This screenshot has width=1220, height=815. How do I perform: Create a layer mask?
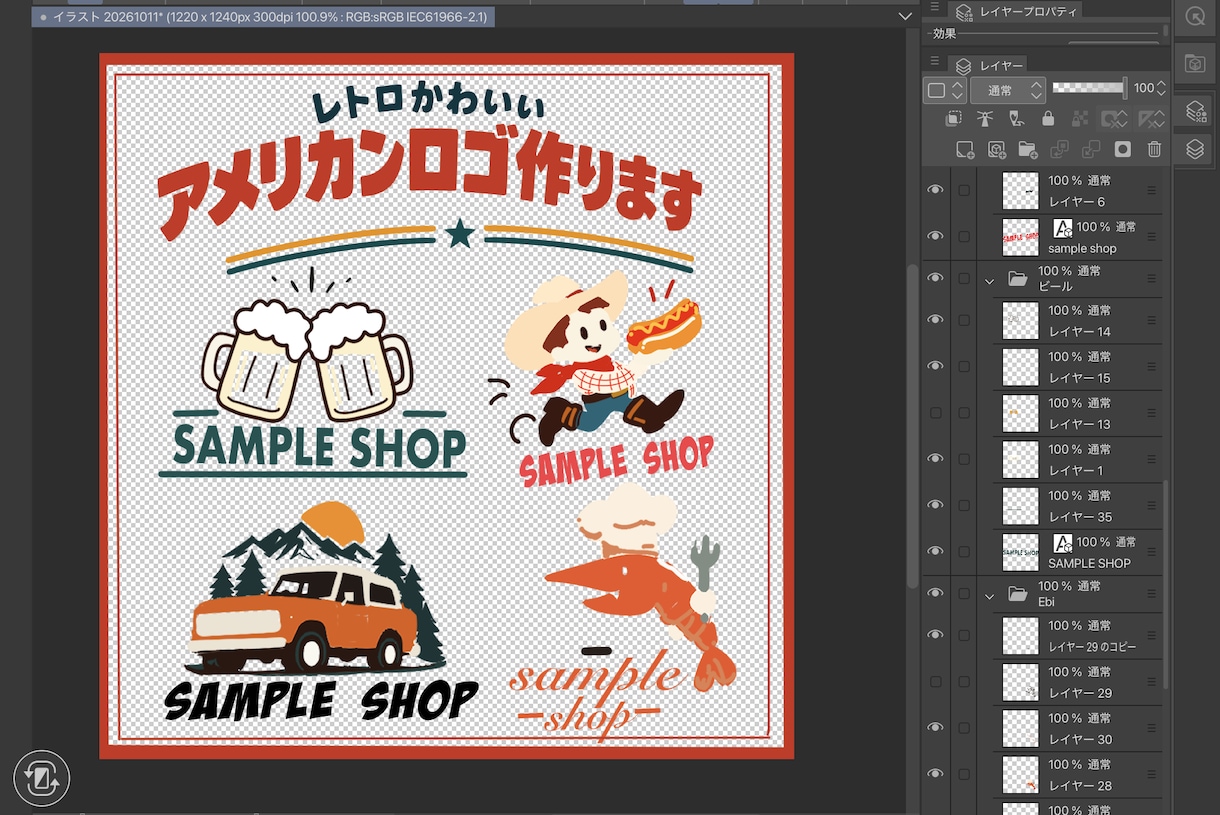click(1122, 149)
